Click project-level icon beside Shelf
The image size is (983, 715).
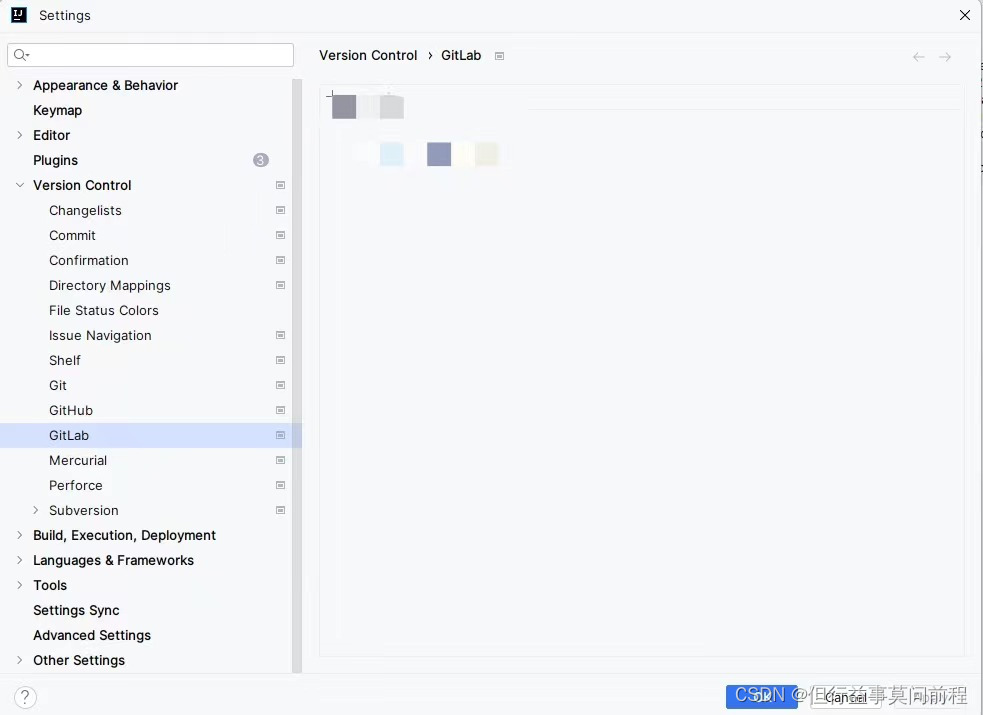(280, 360)
